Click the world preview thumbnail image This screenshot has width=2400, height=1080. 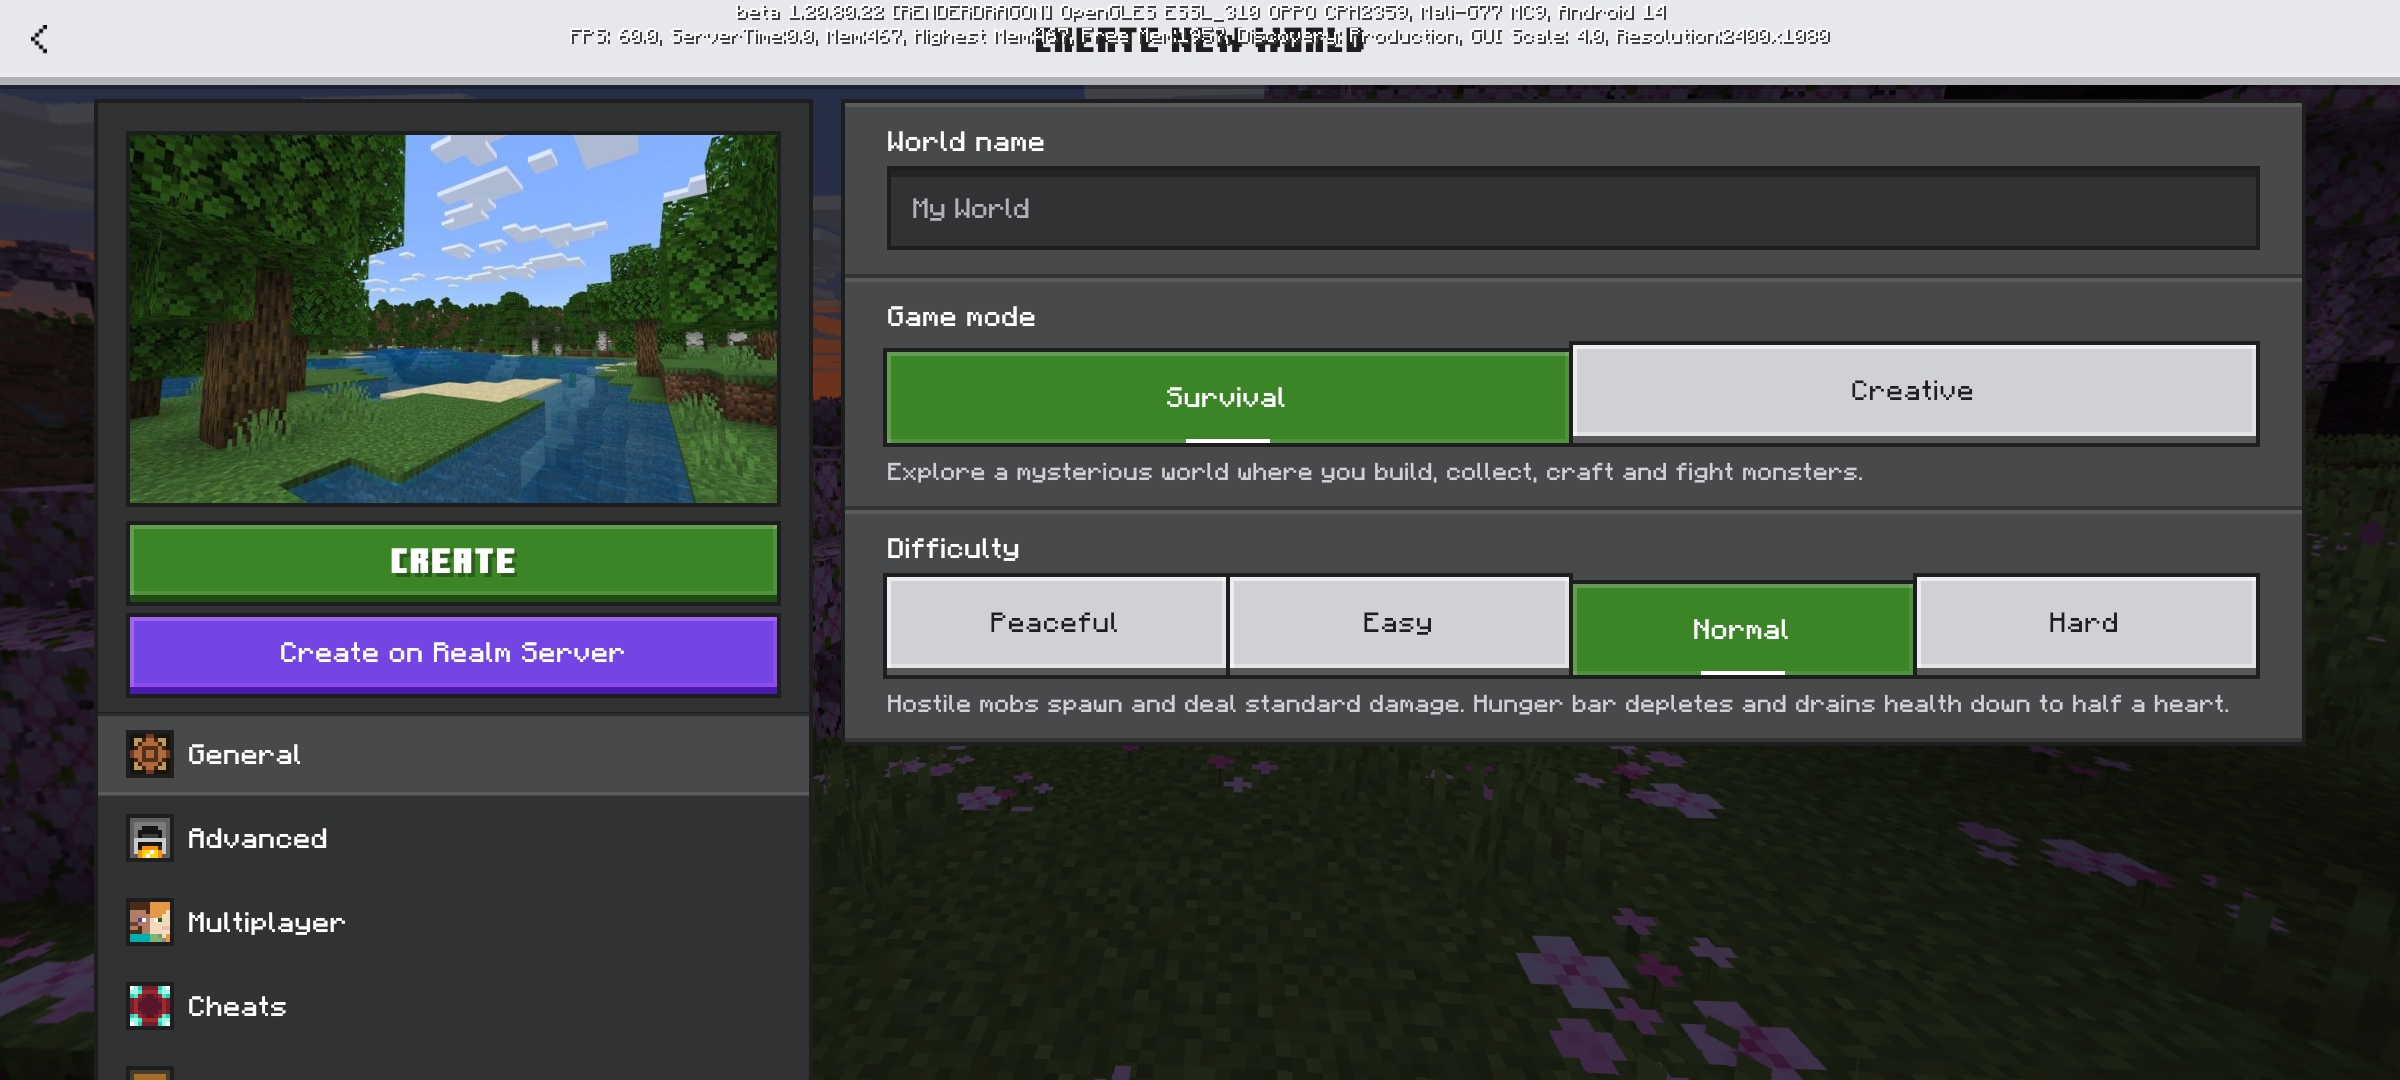pyautogui.click(x=452, y=318)
